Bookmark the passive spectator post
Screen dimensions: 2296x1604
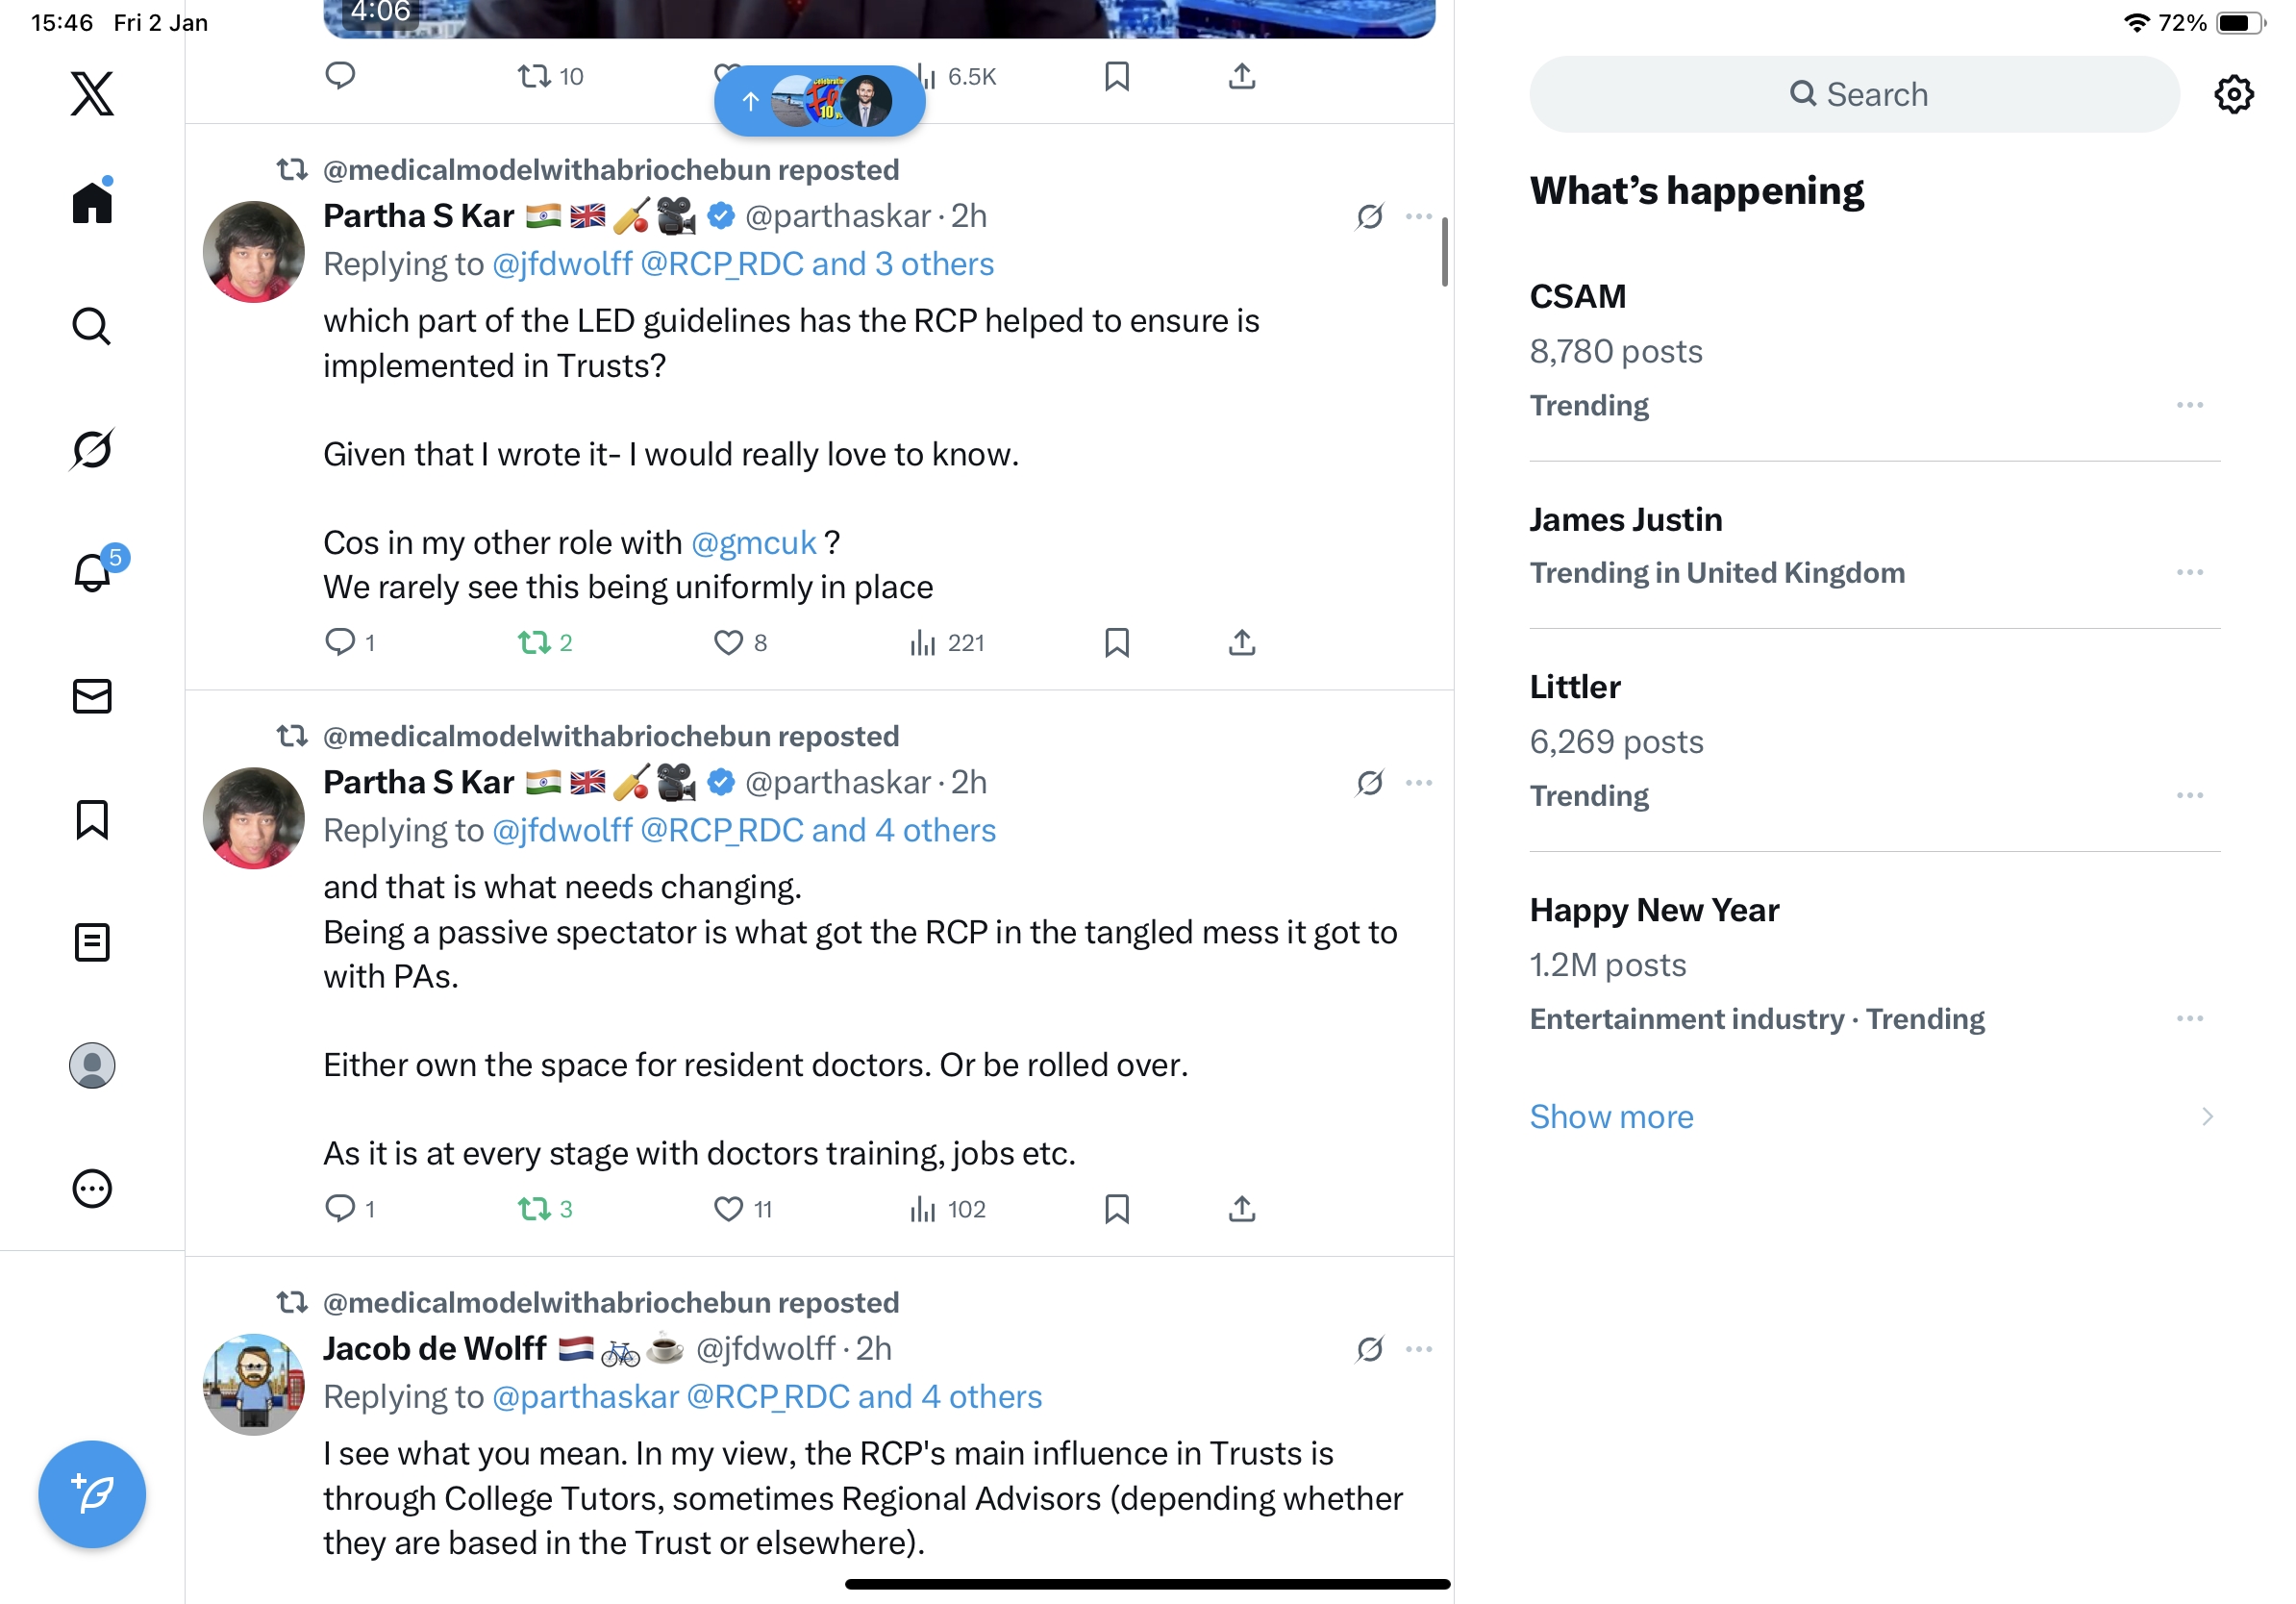click(x=1117, y=1208)
